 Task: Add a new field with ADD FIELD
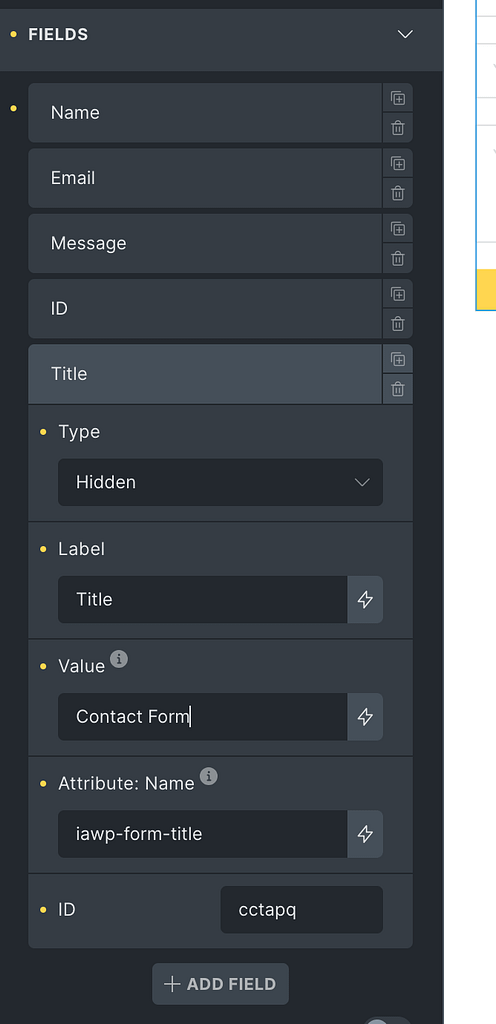tap(221, 984)
